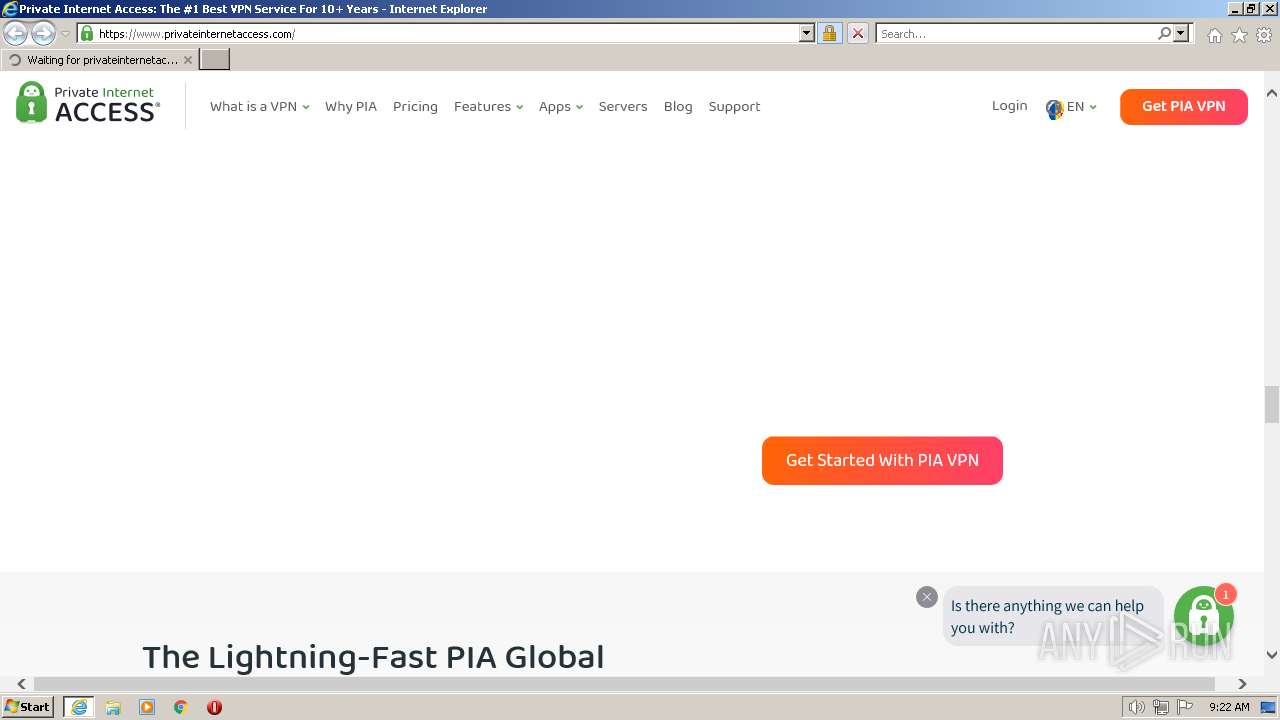Expand the What is a VPN menu
The width and height of the screenshot is (1280, 720).
tap(259, 107)
